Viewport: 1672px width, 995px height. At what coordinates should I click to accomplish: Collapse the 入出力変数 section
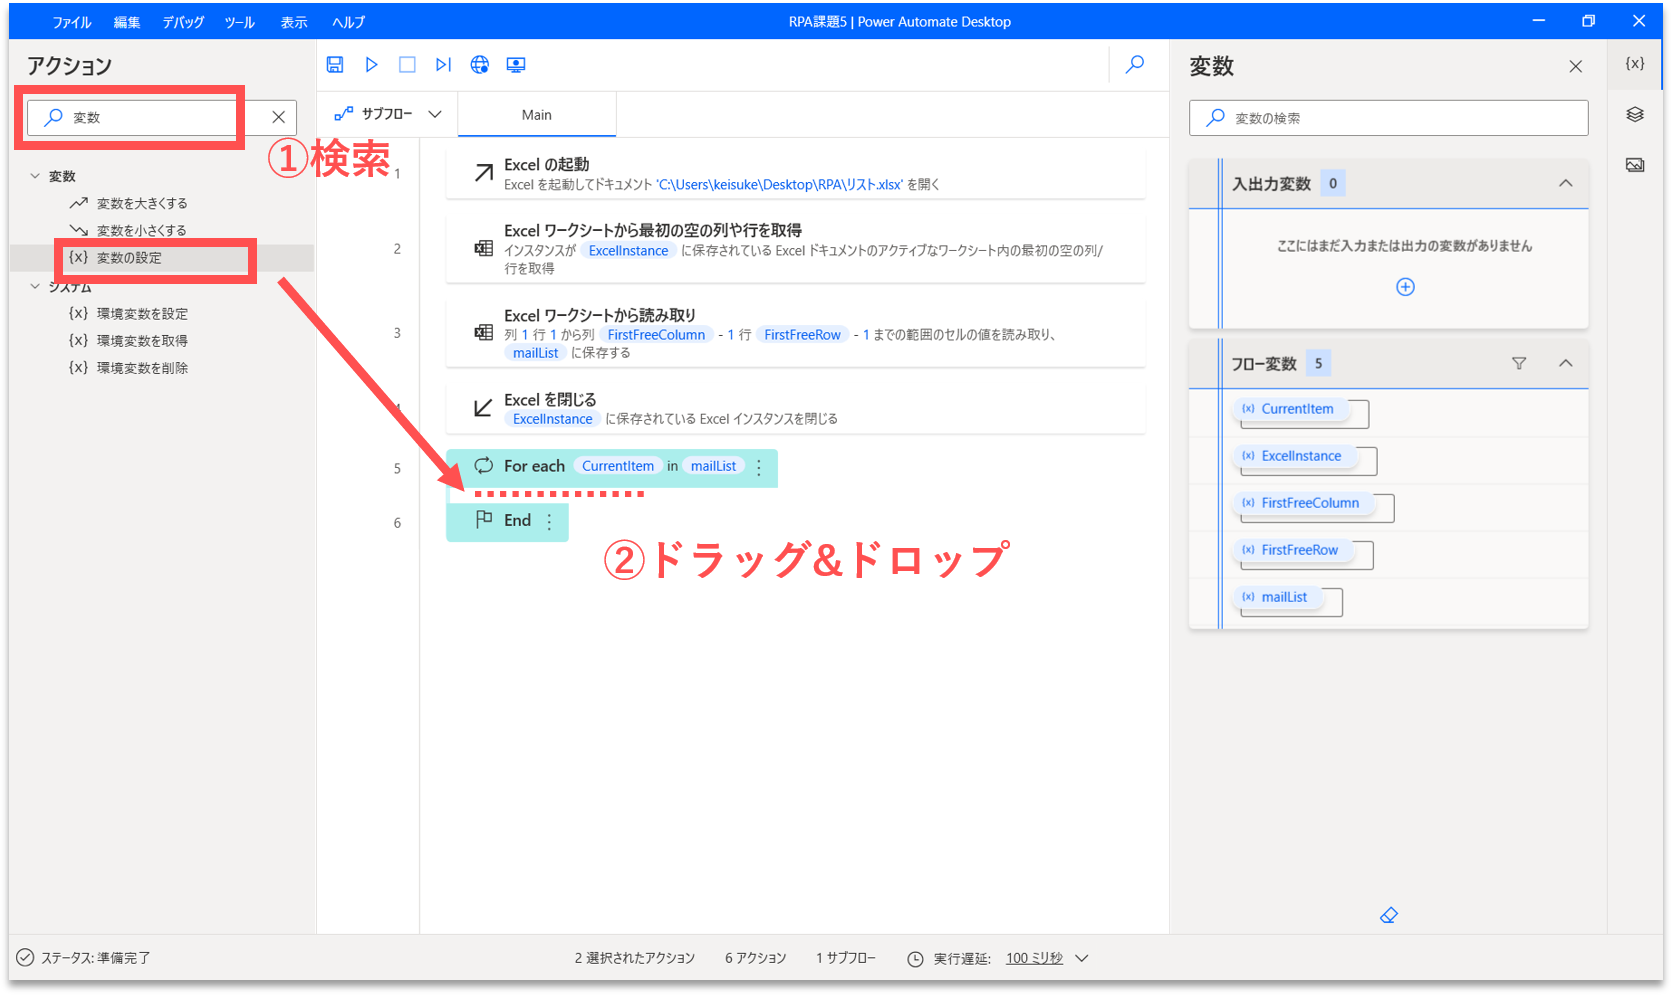(x=1565, y=183)
